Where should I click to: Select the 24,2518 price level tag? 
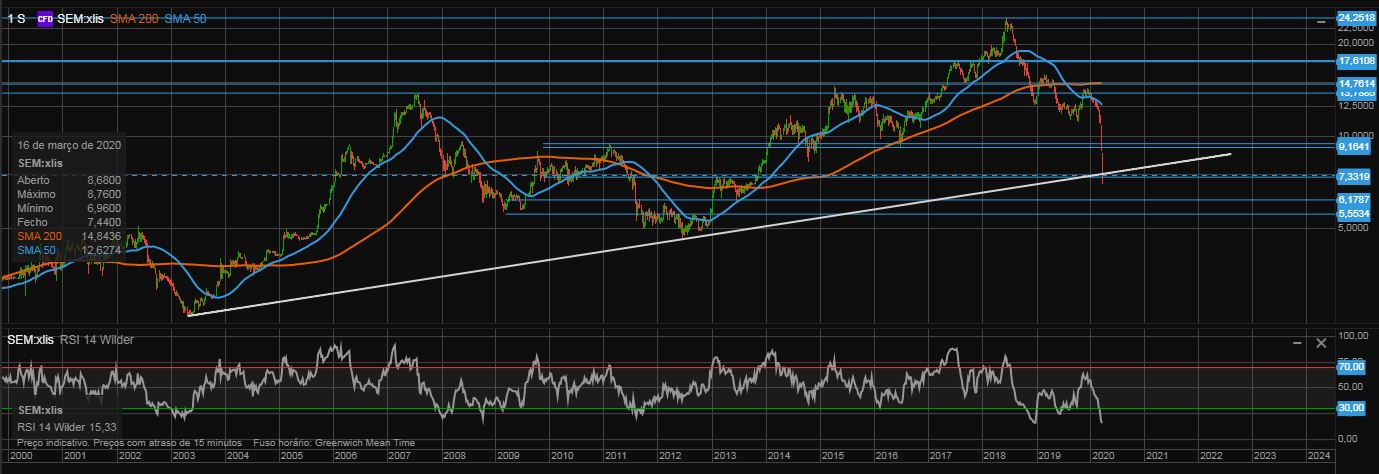[x=1357, y=18]
